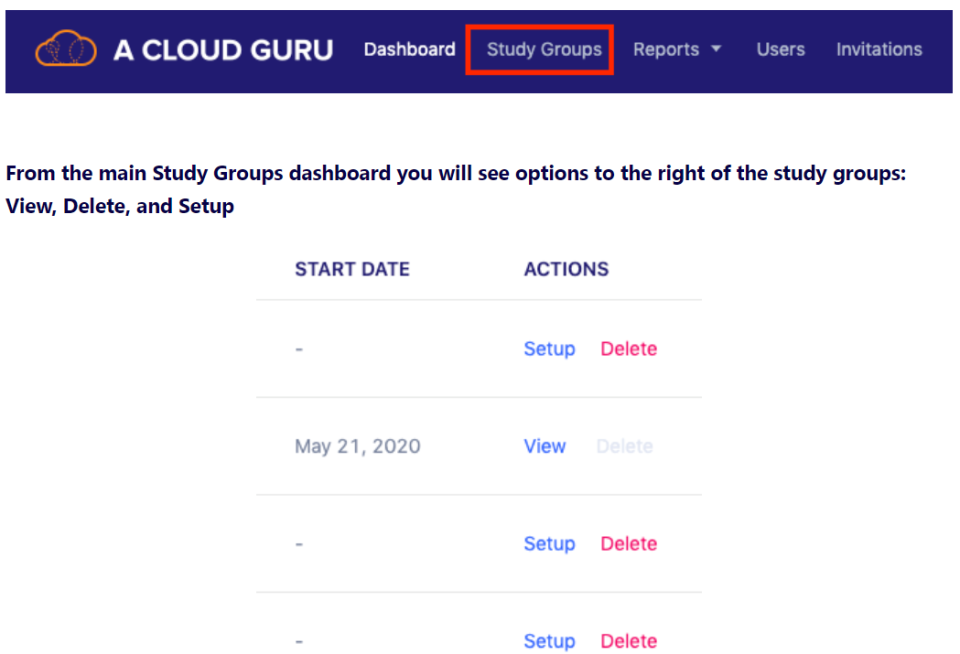
Task: Delete the first study group
Action: pos(628,348)
